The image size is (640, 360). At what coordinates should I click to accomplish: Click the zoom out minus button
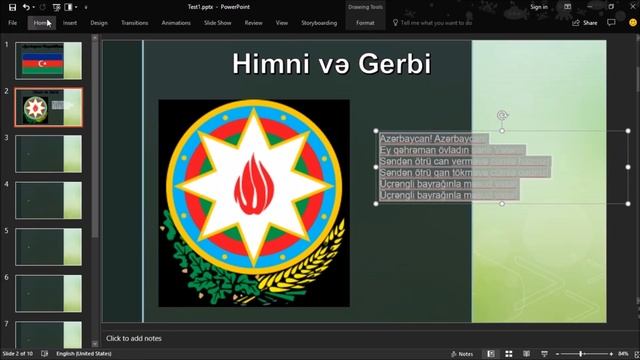tap(557, 354)
